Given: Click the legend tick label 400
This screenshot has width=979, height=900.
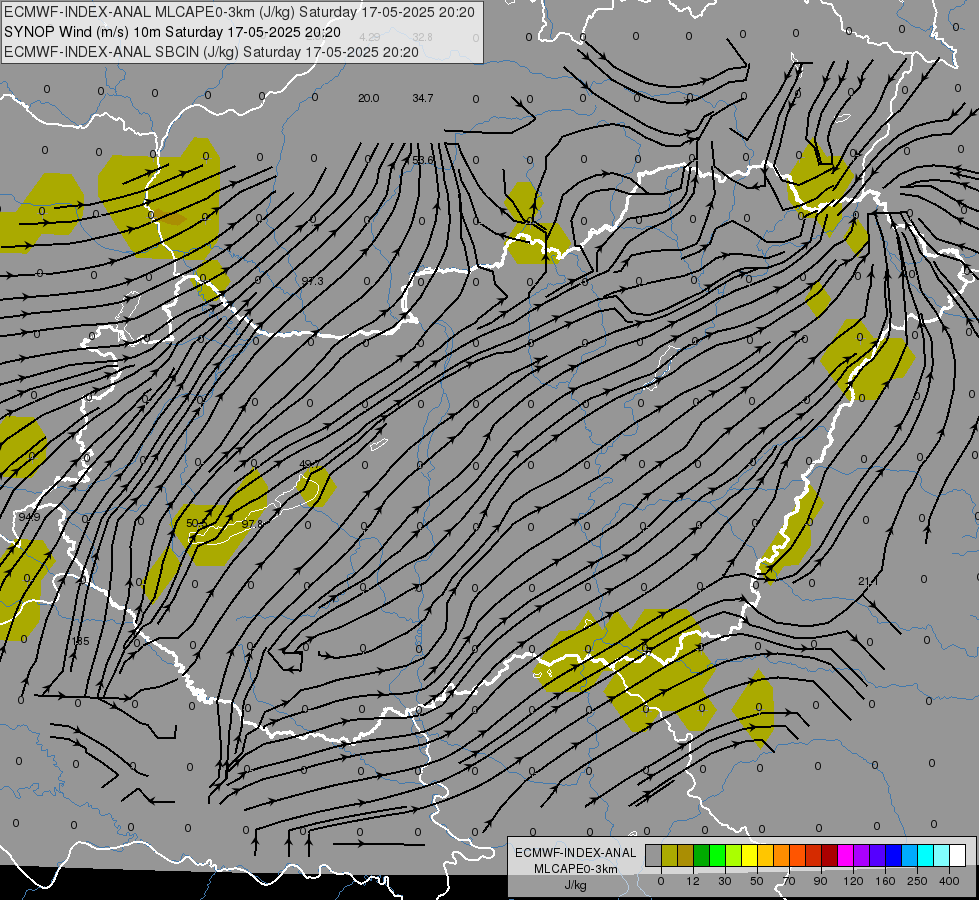Looking at the screenshot, I should [949, 881].
